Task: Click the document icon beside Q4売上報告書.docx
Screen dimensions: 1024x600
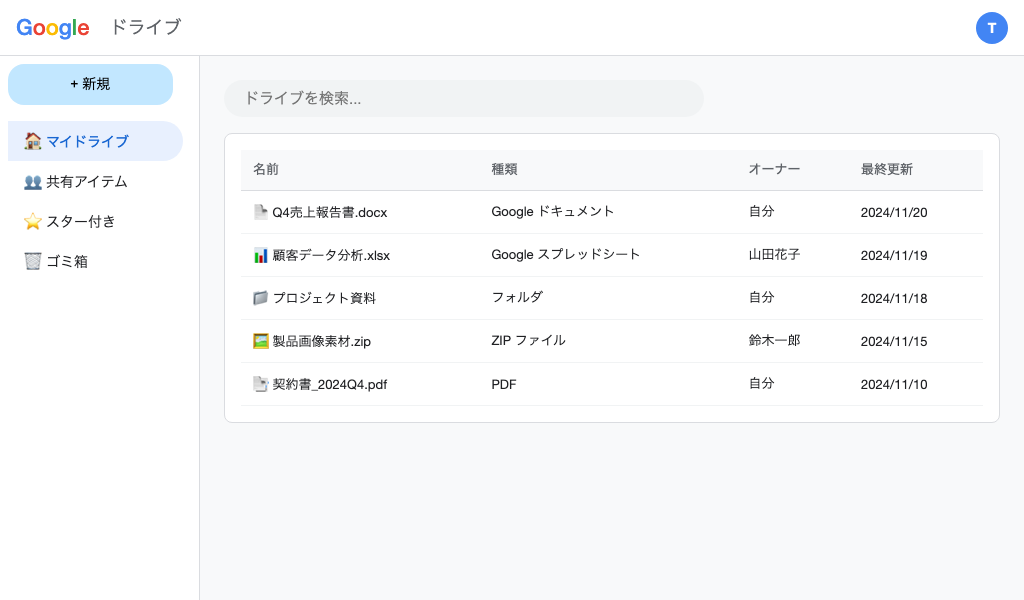Action: tap(258, 212)
